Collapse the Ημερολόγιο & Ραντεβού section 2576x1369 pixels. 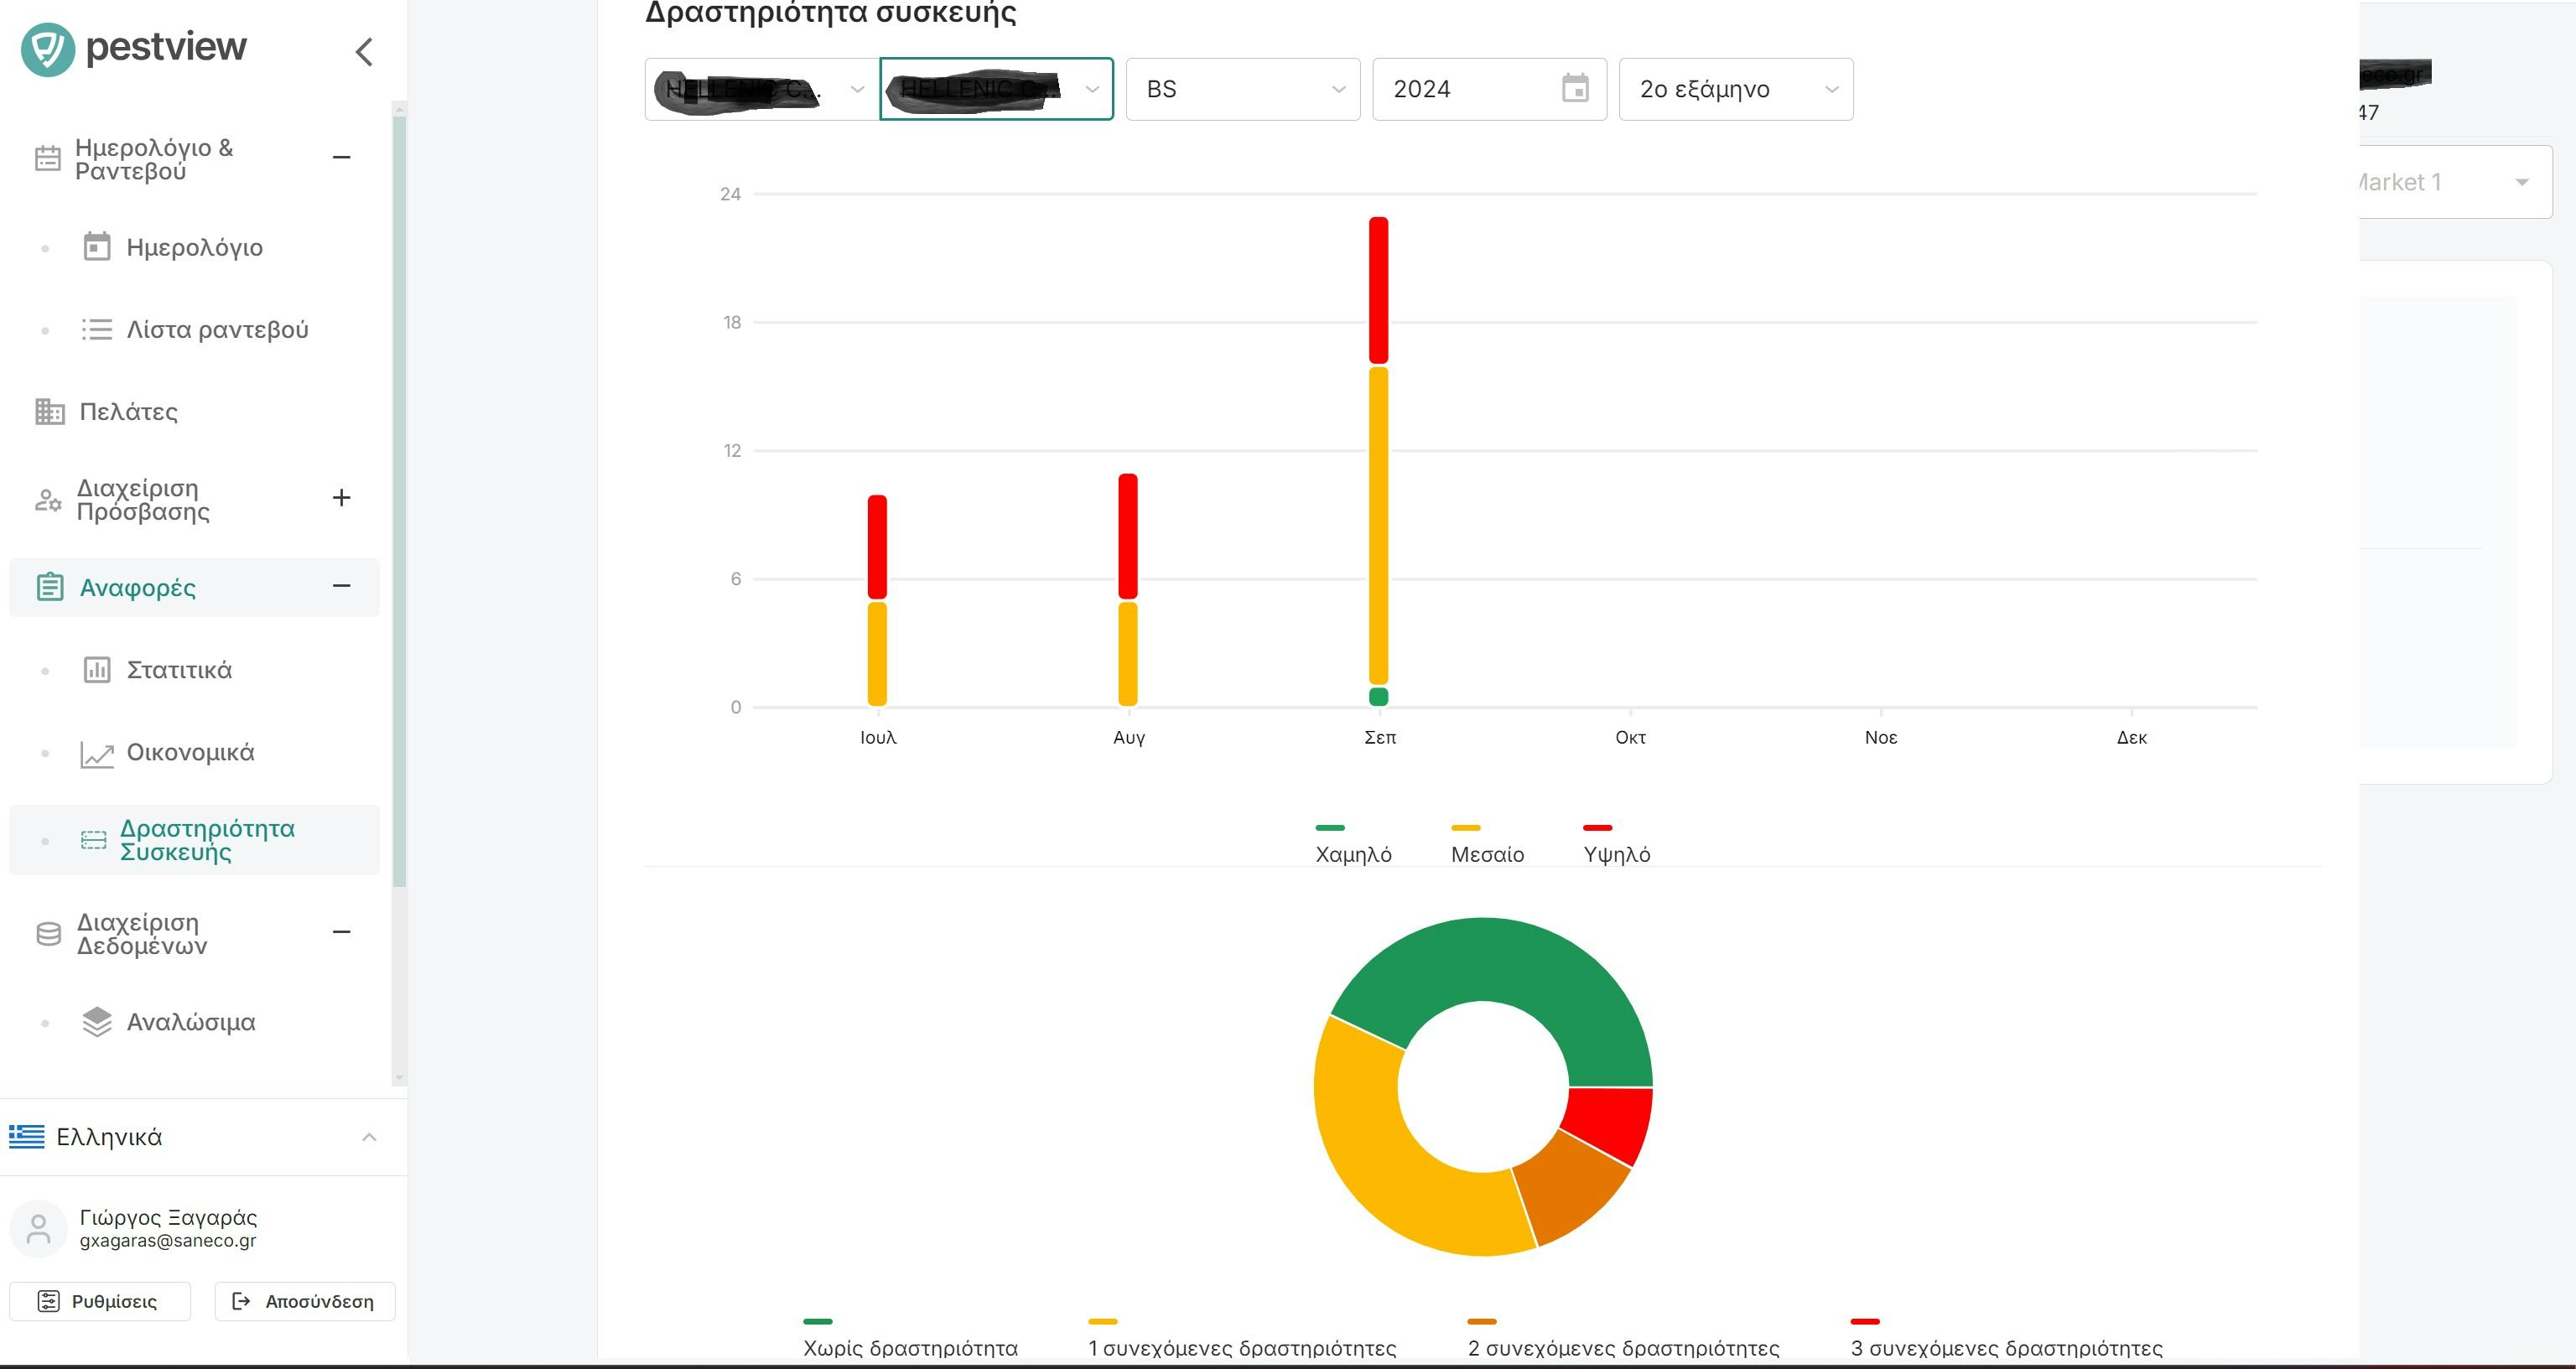coord(342,158)
